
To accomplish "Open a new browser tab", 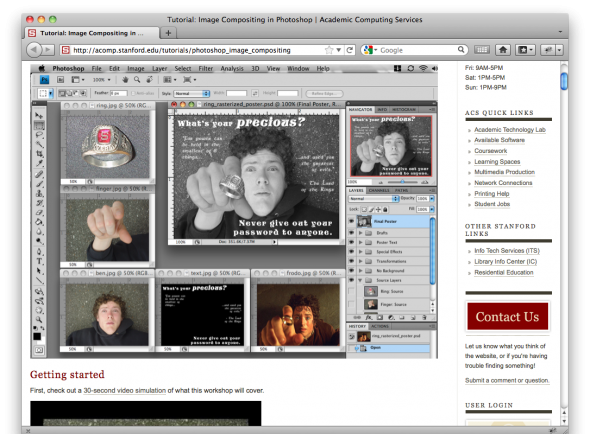I will click(x=168, y=33).
